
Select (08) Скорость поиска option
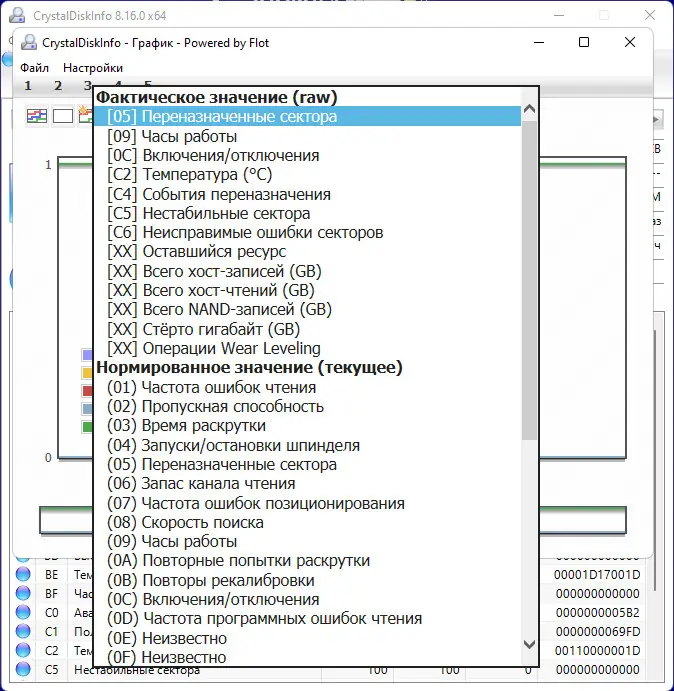307,522
